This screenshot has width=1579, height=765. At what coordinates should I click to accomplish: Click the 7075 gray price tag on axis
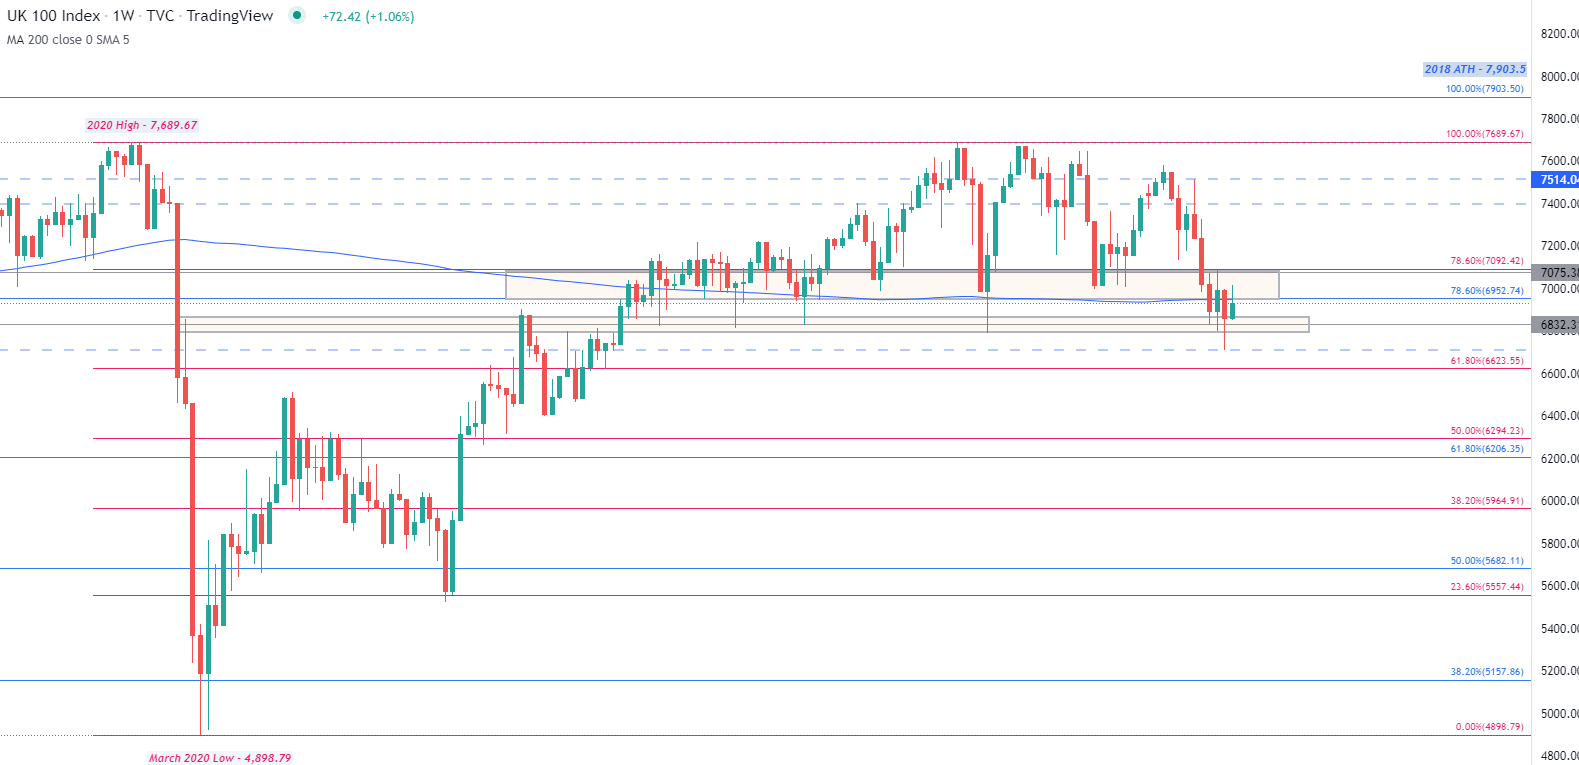tap(1558, 272)
